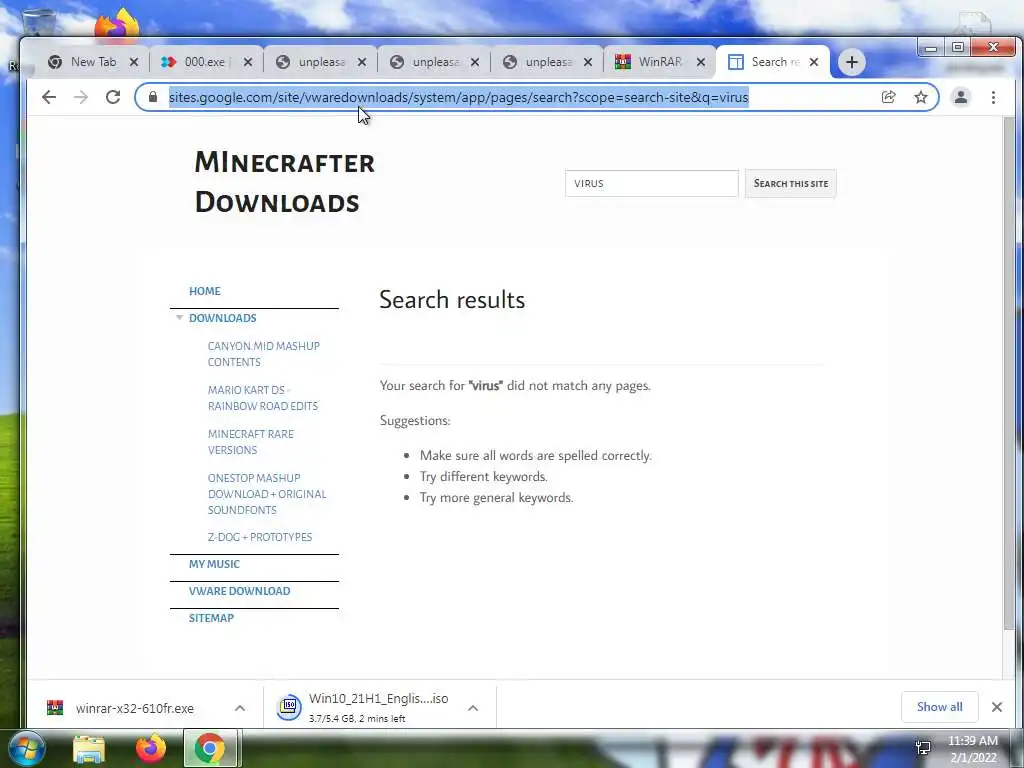1024x768 pixels.
Task: Open a new tab with the plus button
Action: (852, 62)
